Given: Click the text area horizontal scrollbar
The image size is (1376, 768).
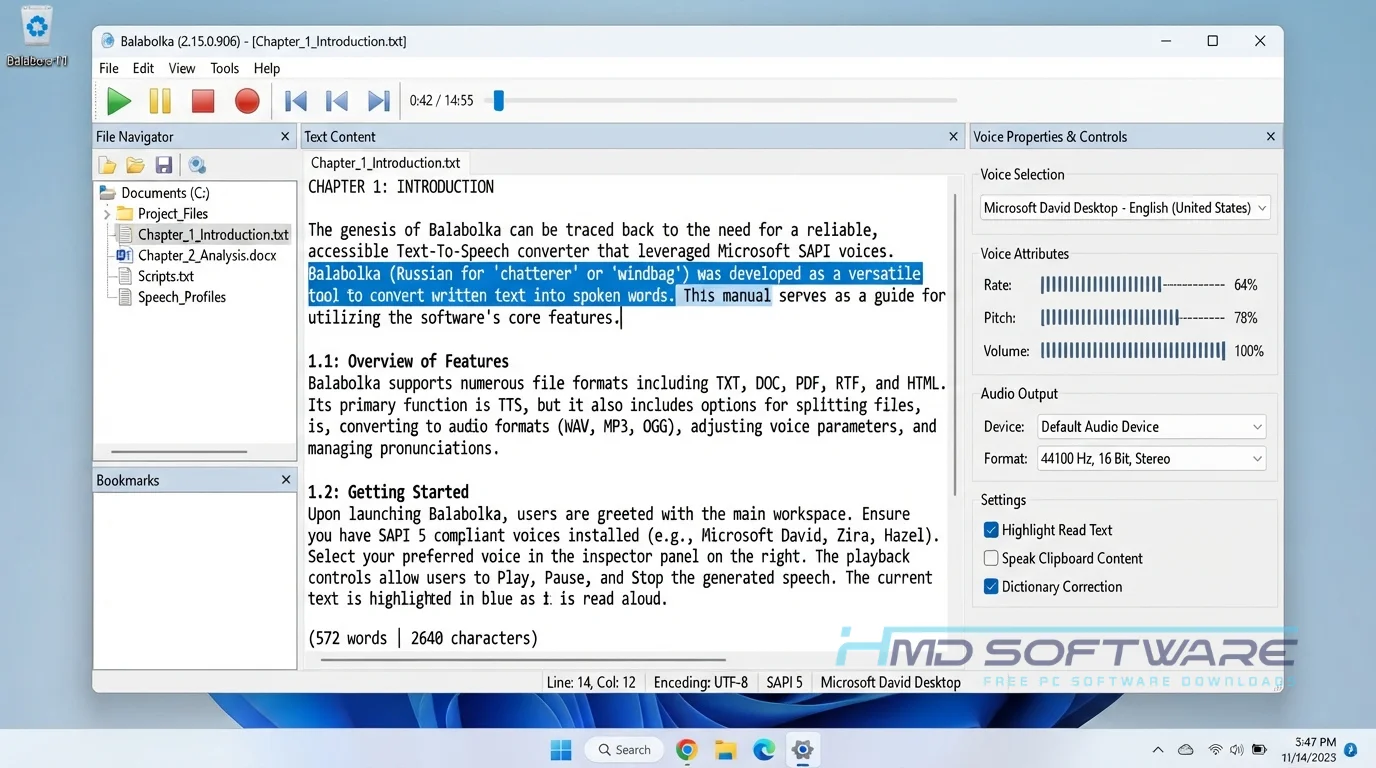Looking at the screenshot, I should coord(521,660).
